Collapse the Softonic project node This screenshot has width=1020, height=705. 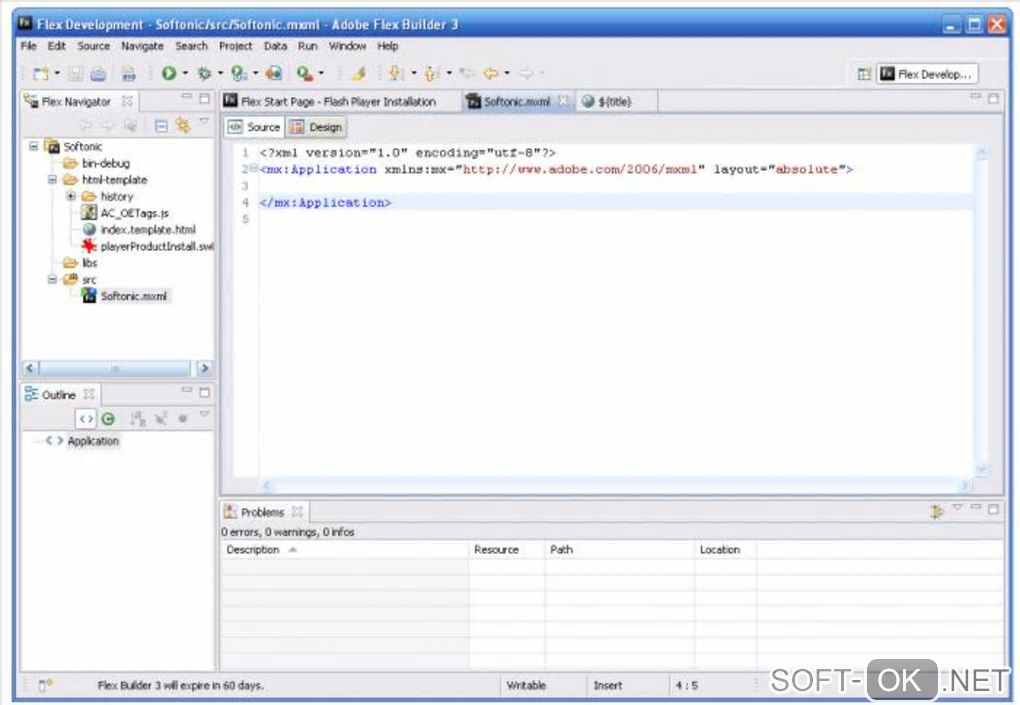point(33,146)
